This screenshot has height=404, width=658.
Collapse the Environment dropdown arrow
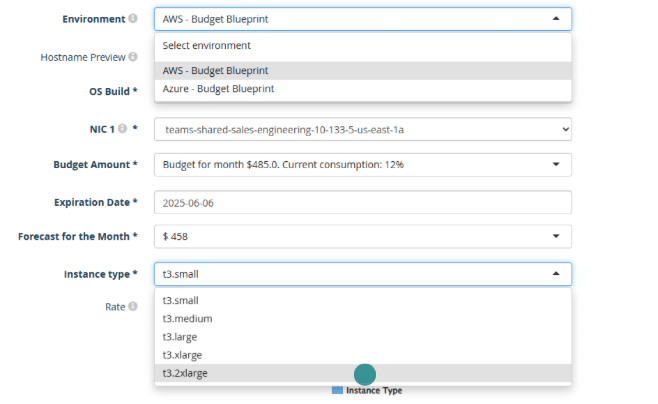556,18
